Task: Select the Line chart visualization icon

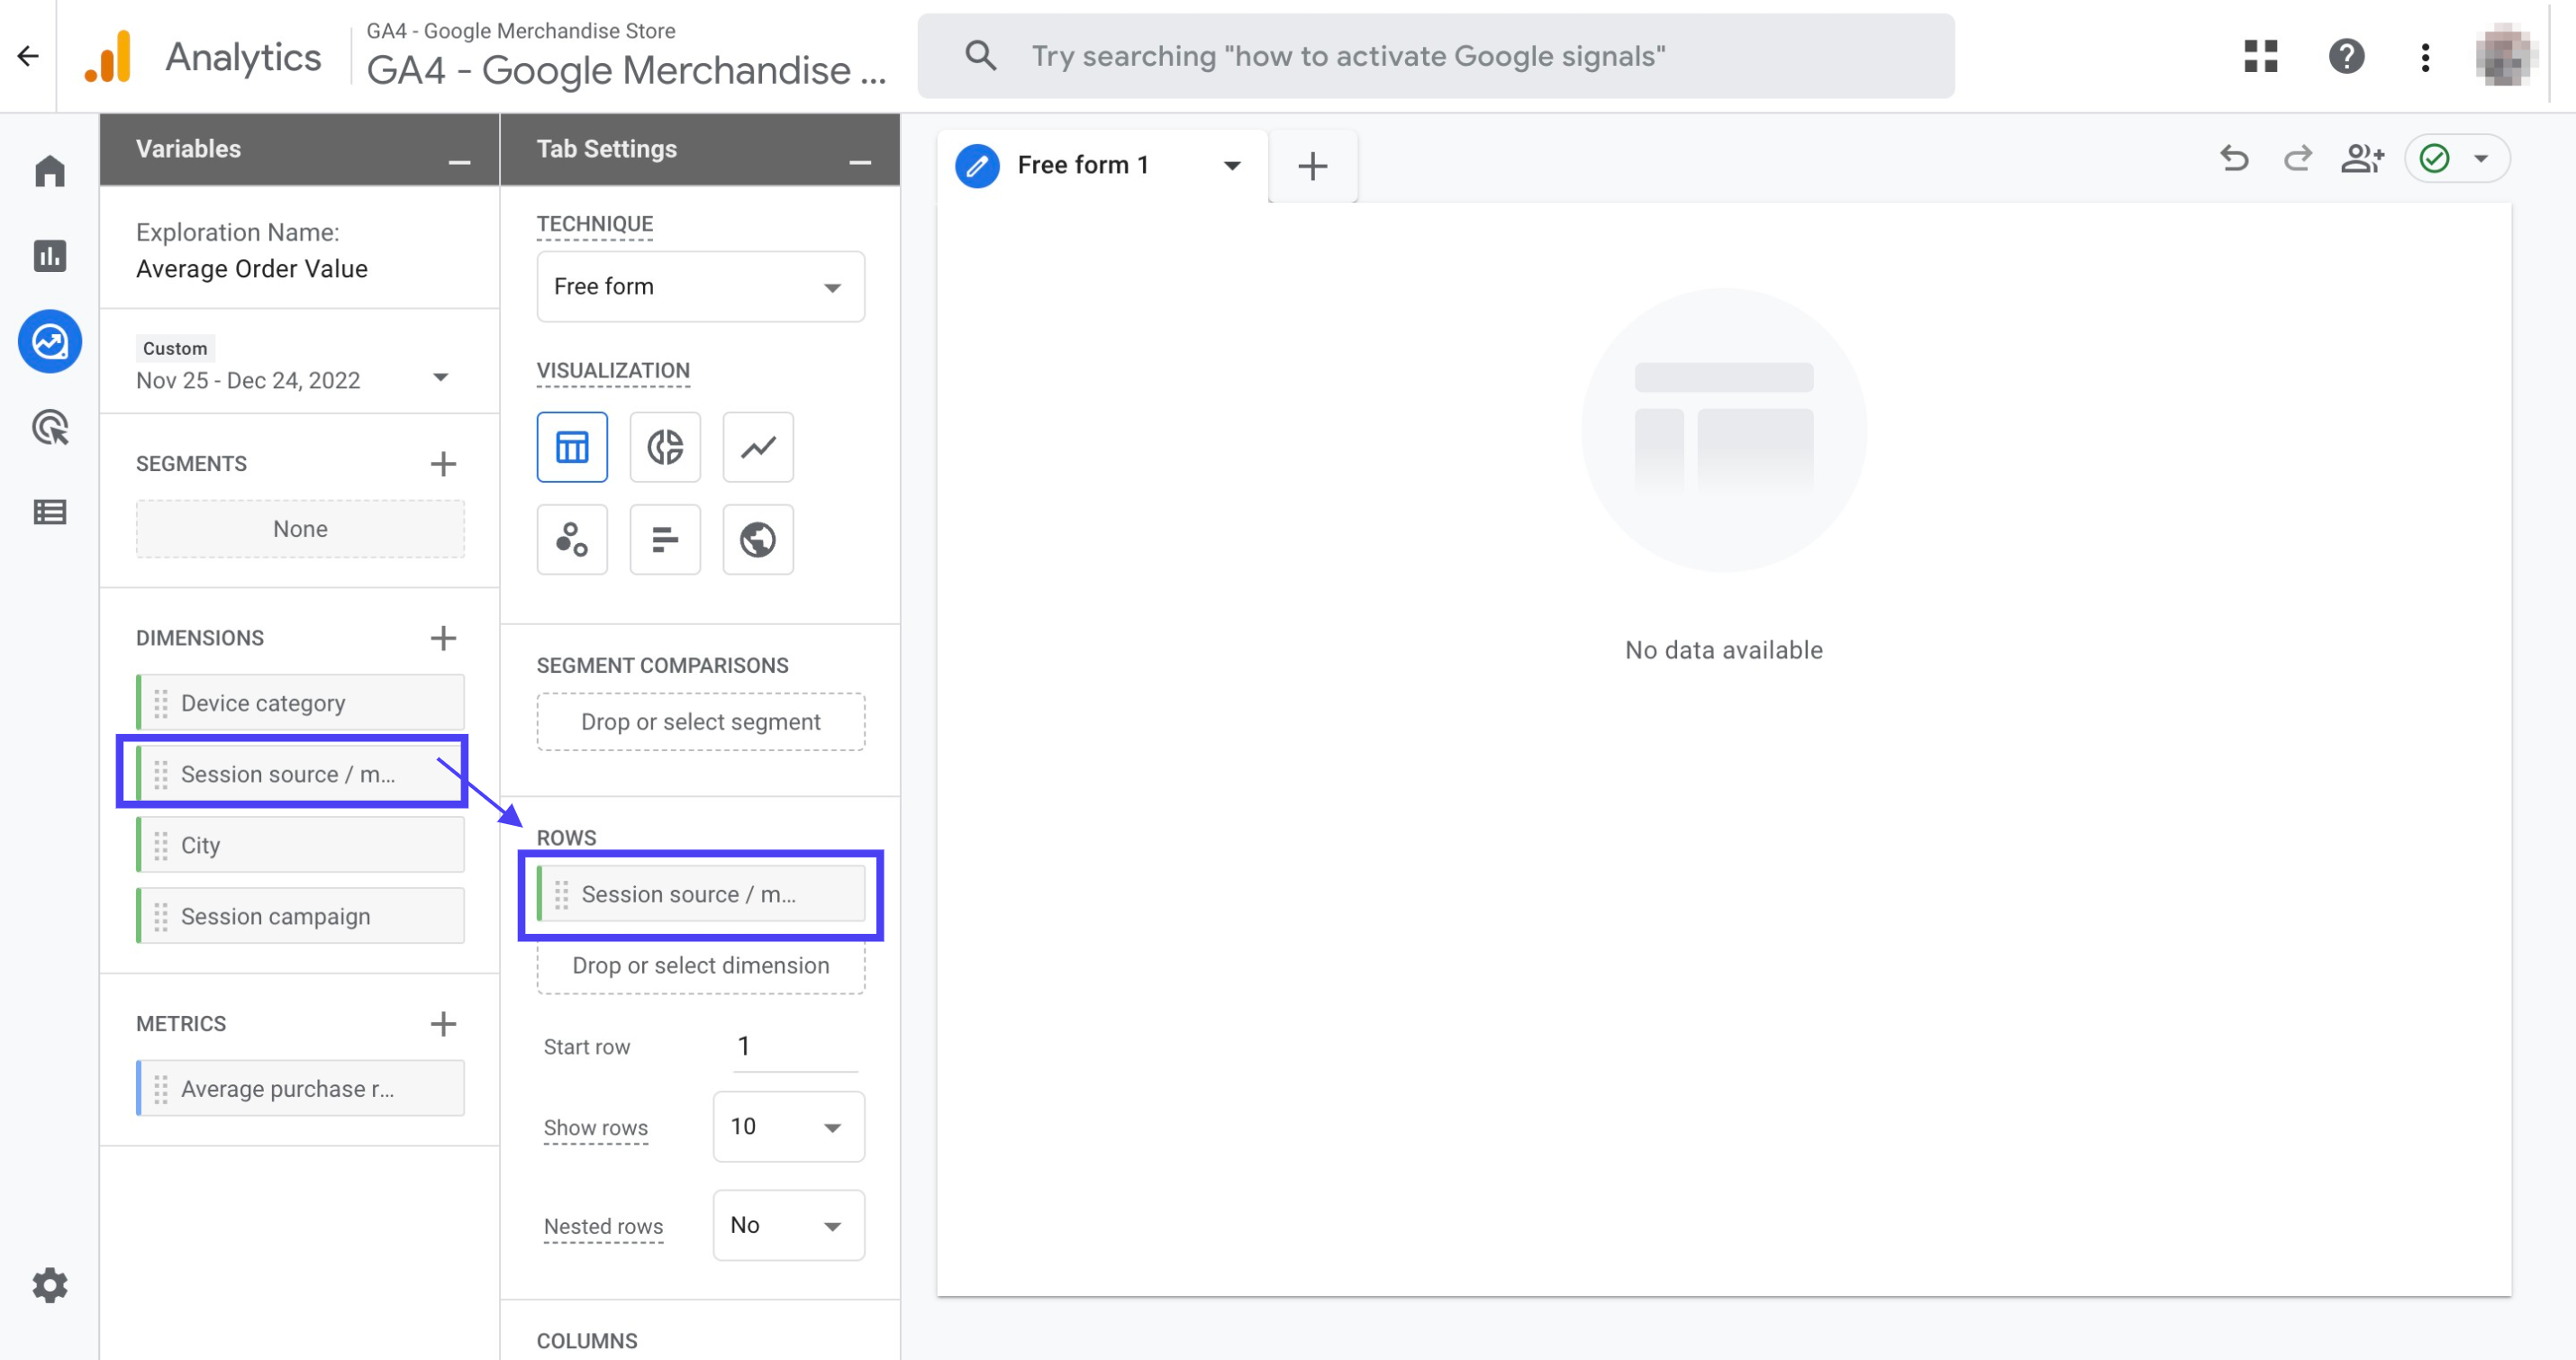Action: [x=758, y=447]
